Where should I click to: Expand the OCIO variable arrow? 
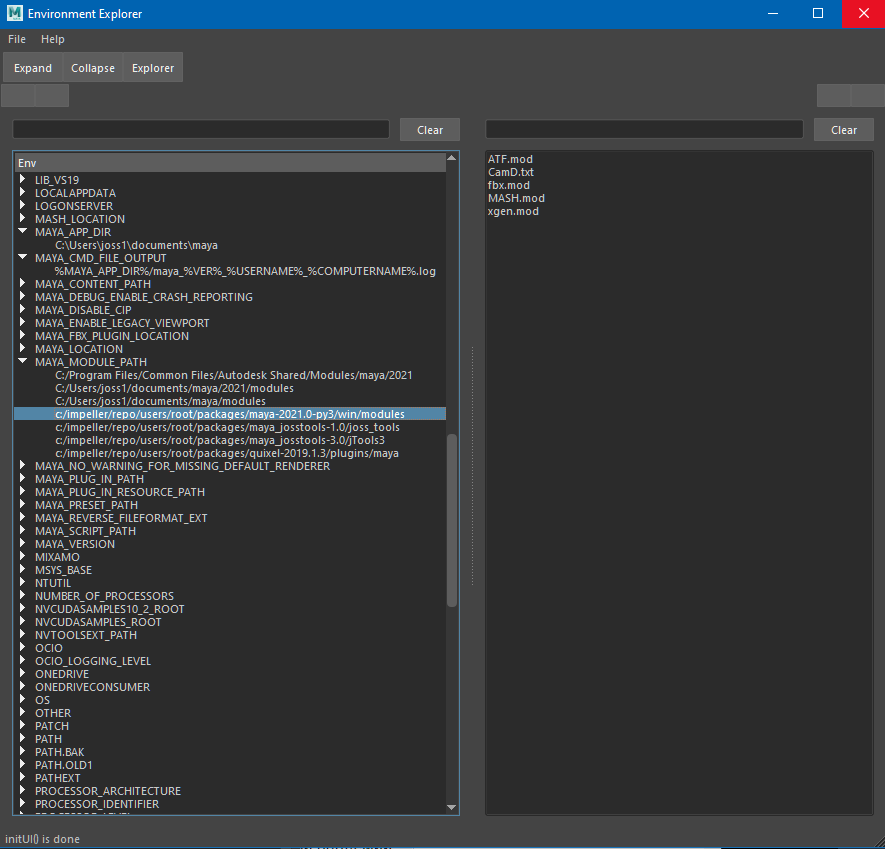tap(22, 648)
